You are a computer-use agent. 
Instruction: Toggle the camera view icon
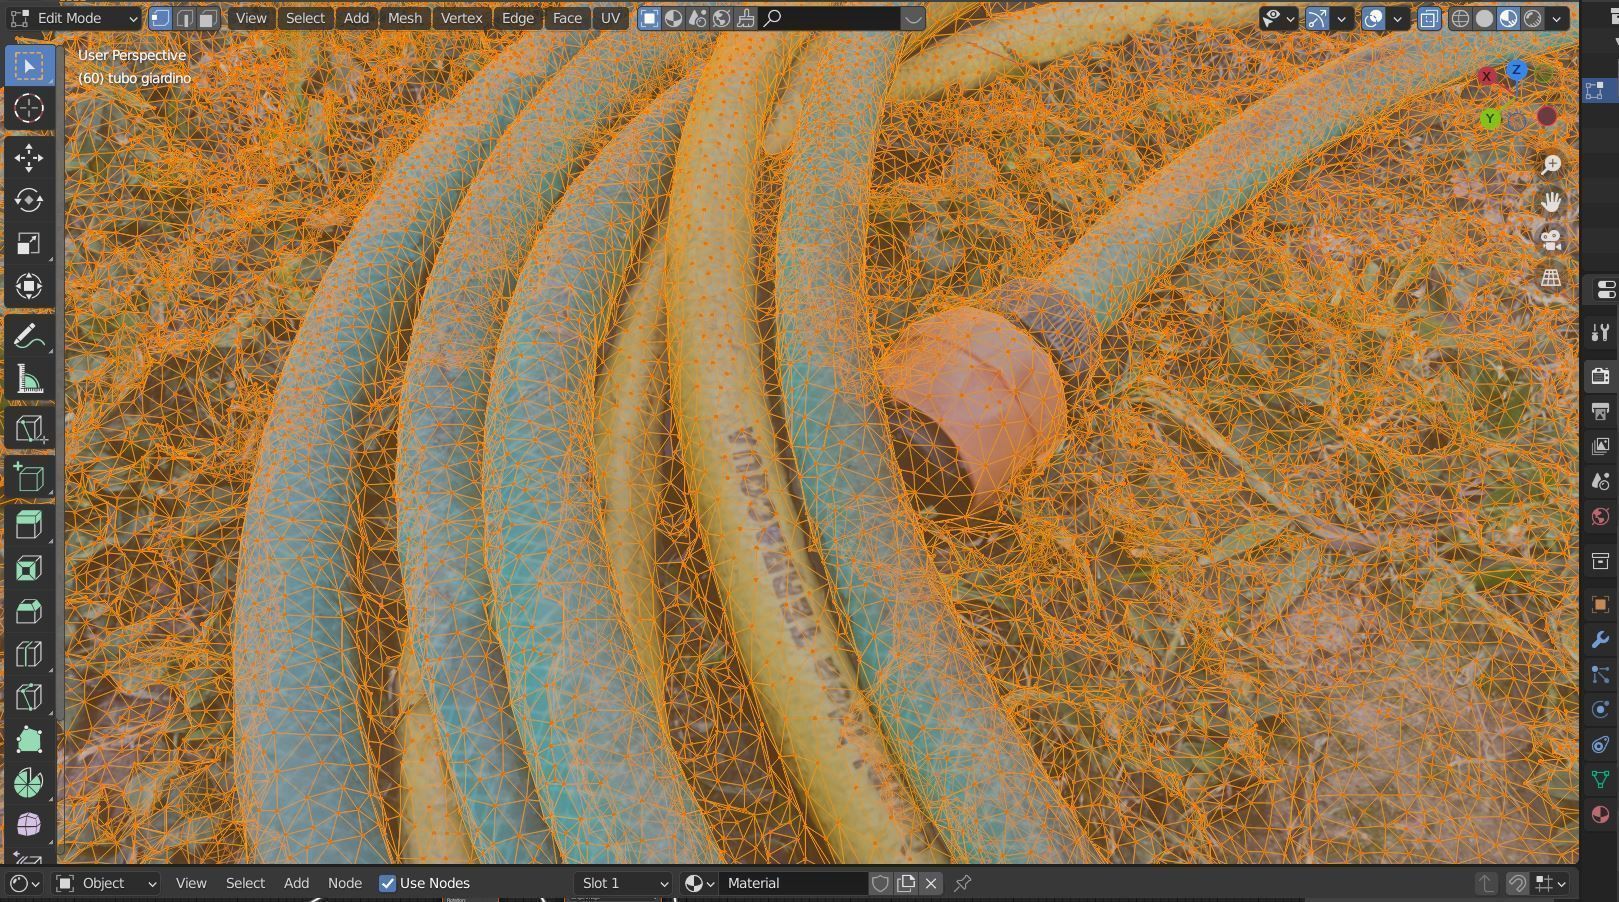click(x=1551, y=240)
